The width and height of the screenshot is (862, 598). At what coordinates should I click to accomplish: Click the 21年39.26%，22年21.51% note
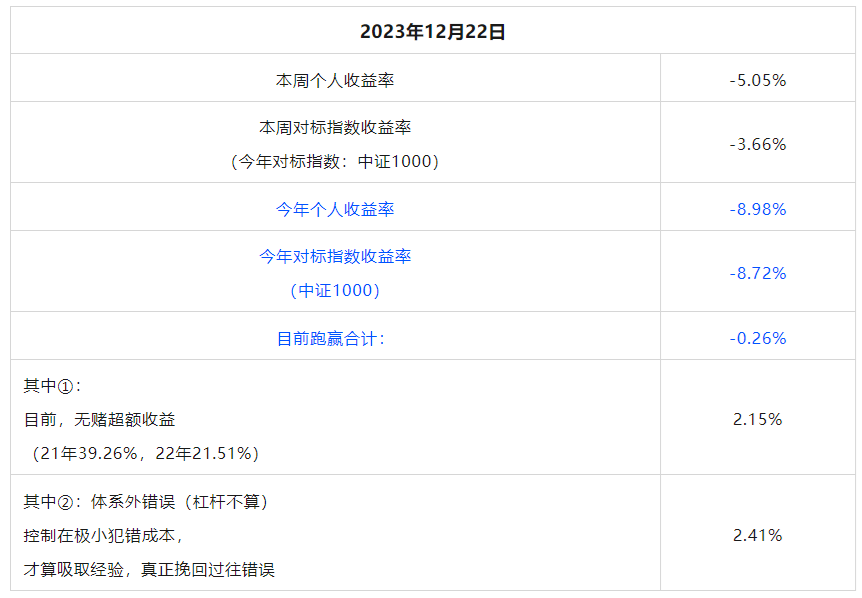coord(145,453)
